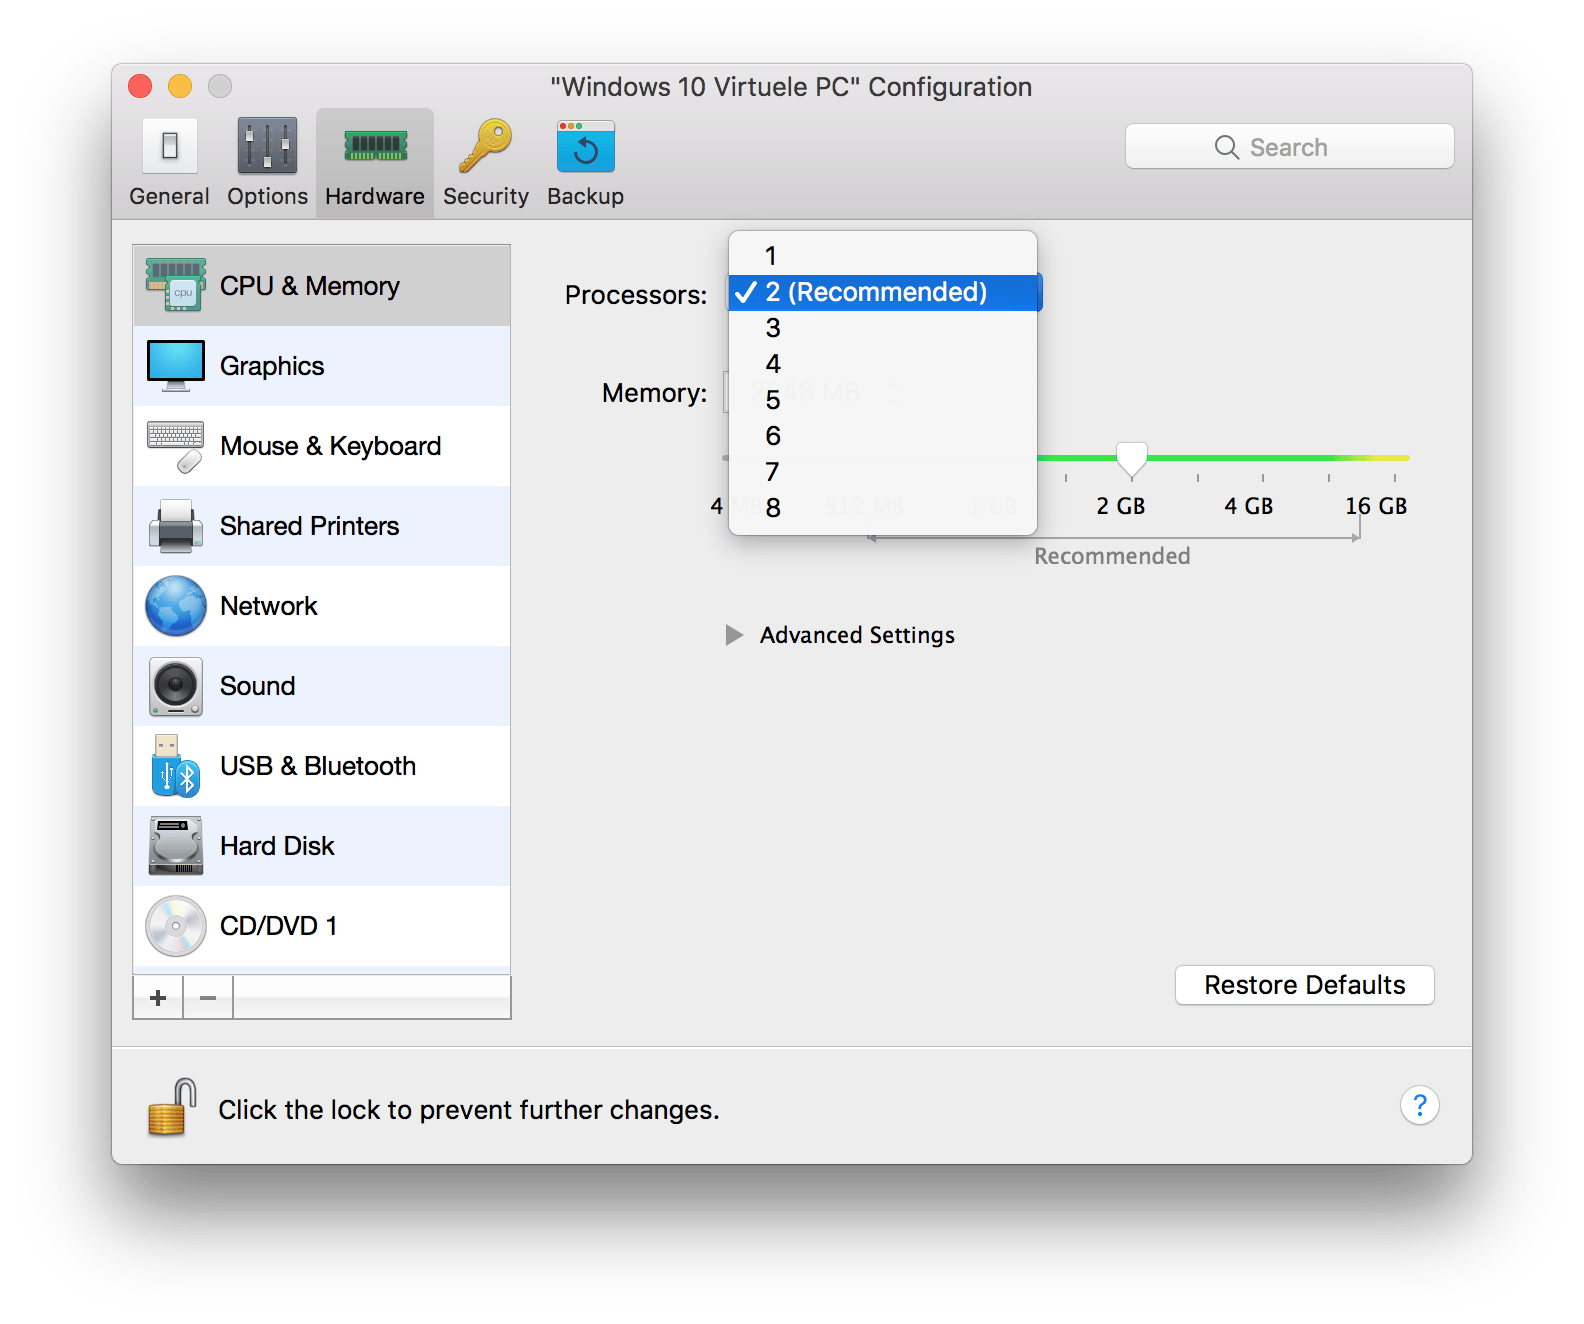The height and width of the screenshot is (1324, 1584).
Task: Select the Shared Printers printer icon
Action: 176,526
